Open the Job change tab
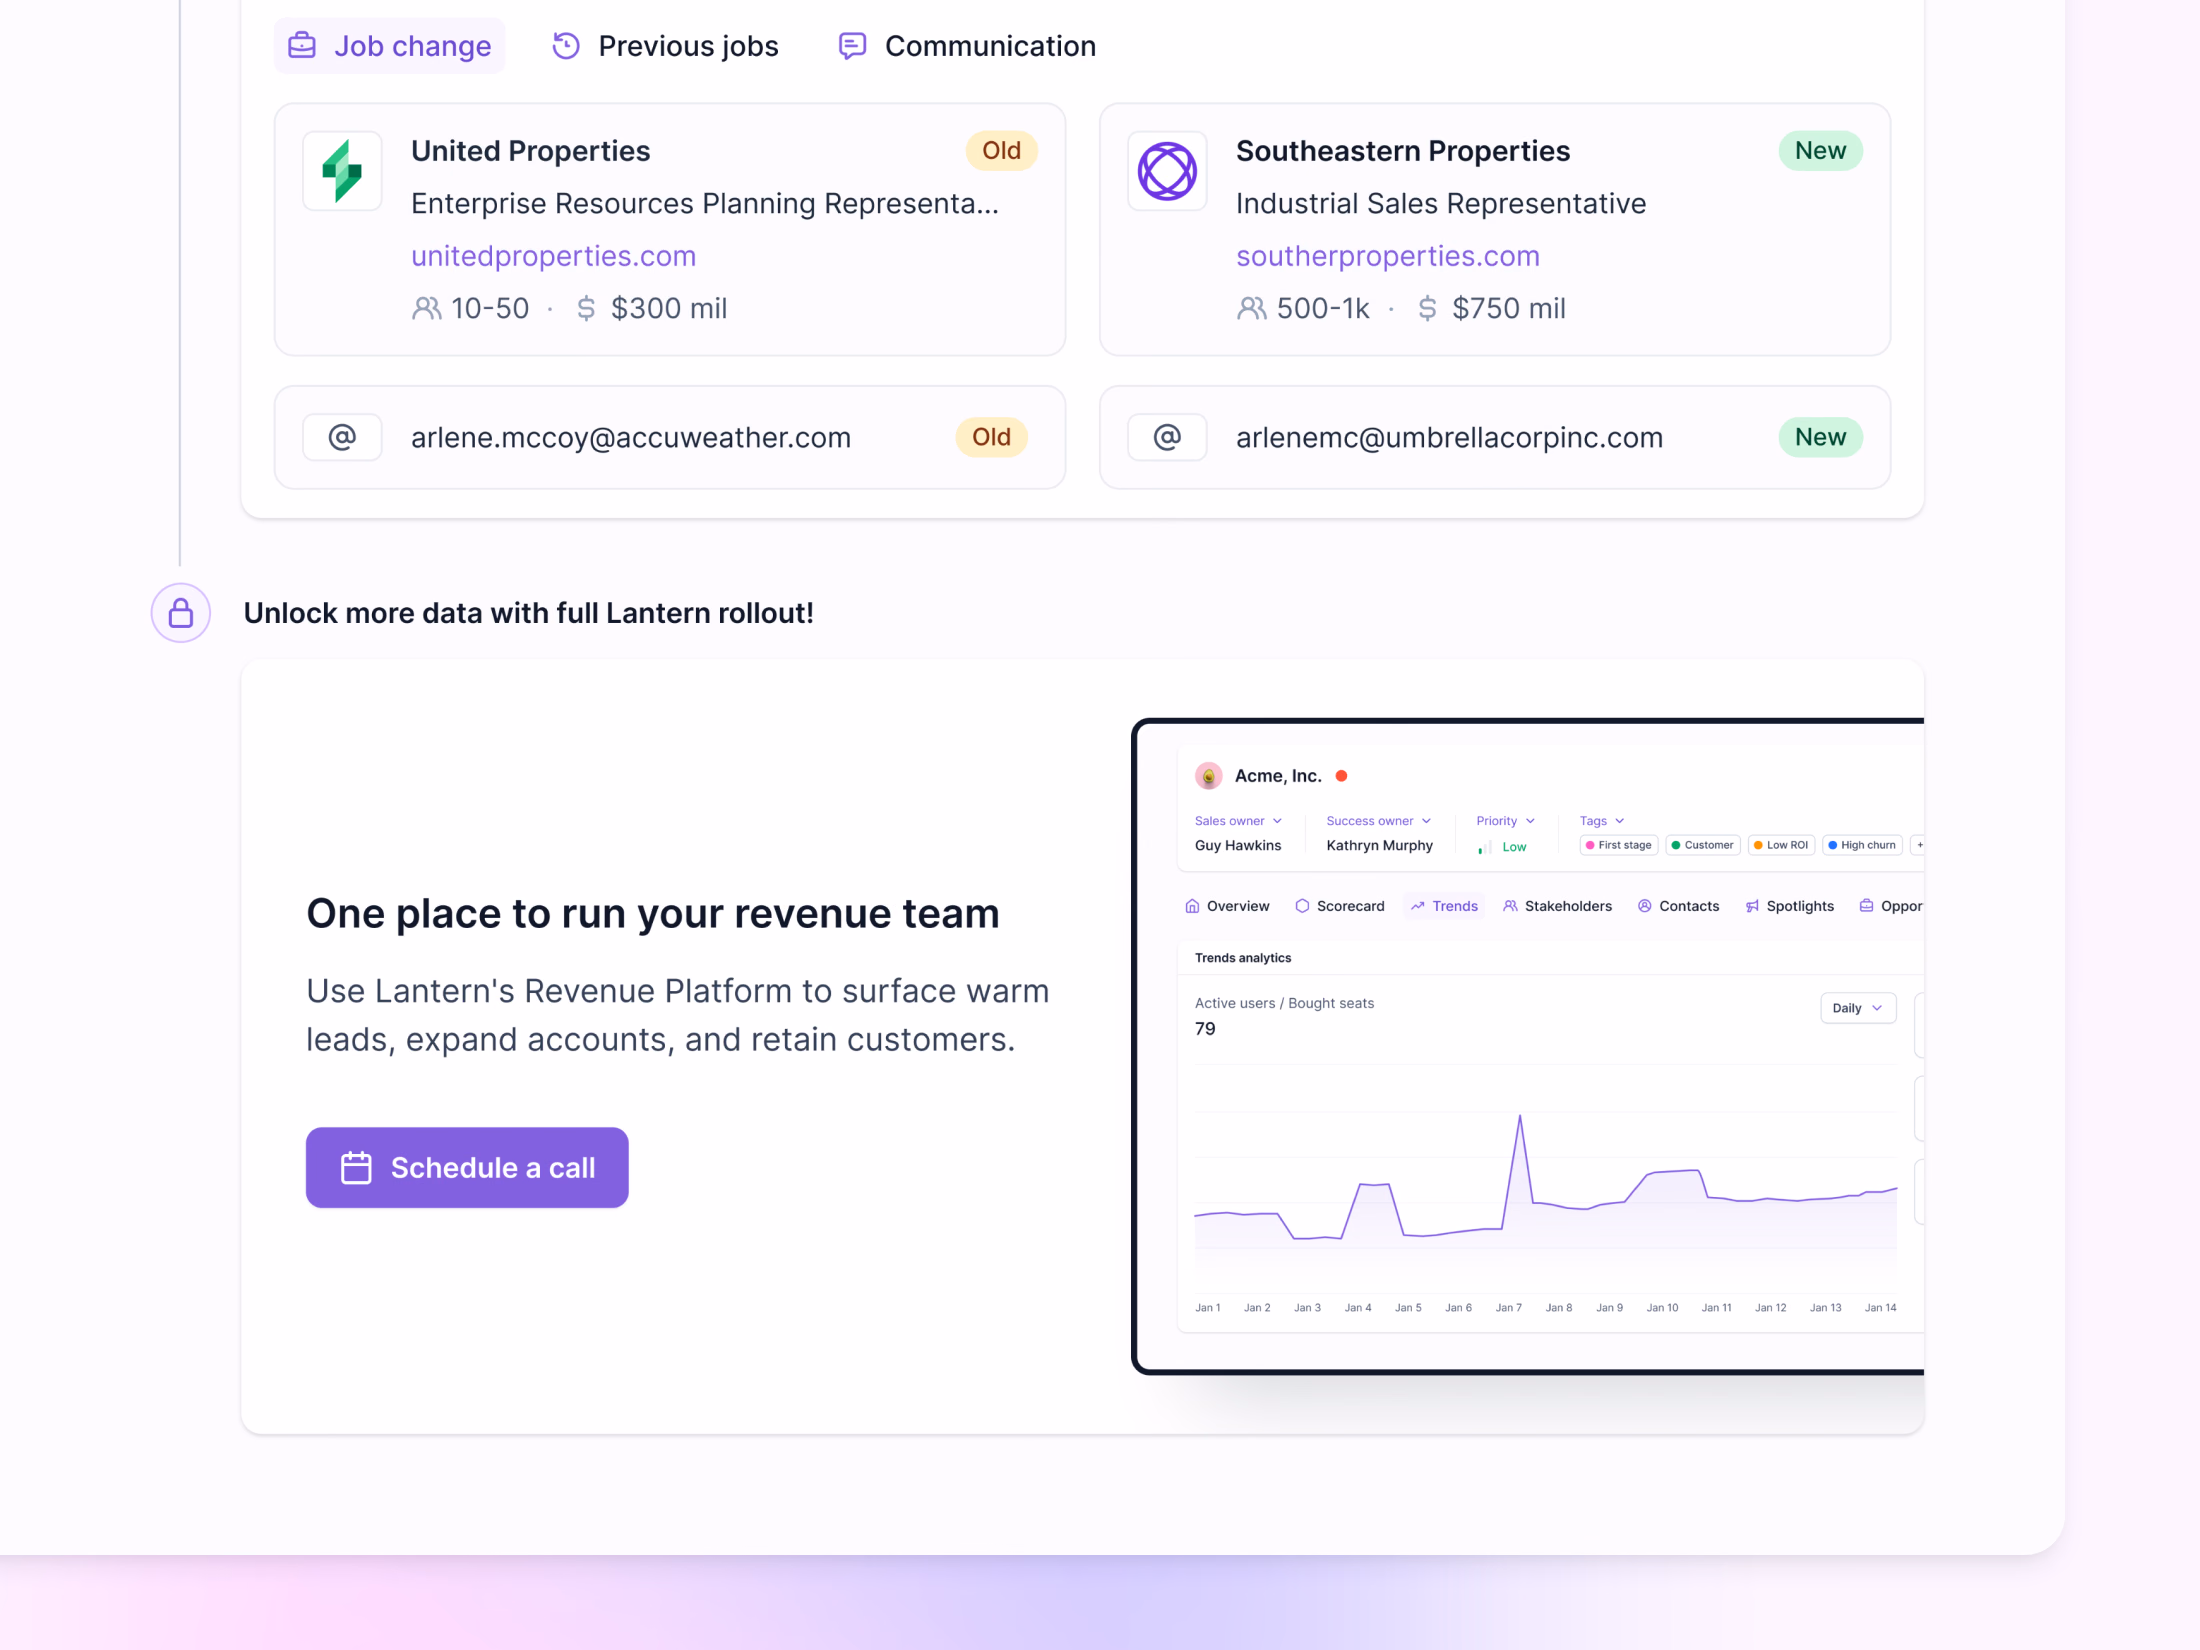Image resolution: width=2200 pixels, height=1650 pixels. click(x=389, y=46)
